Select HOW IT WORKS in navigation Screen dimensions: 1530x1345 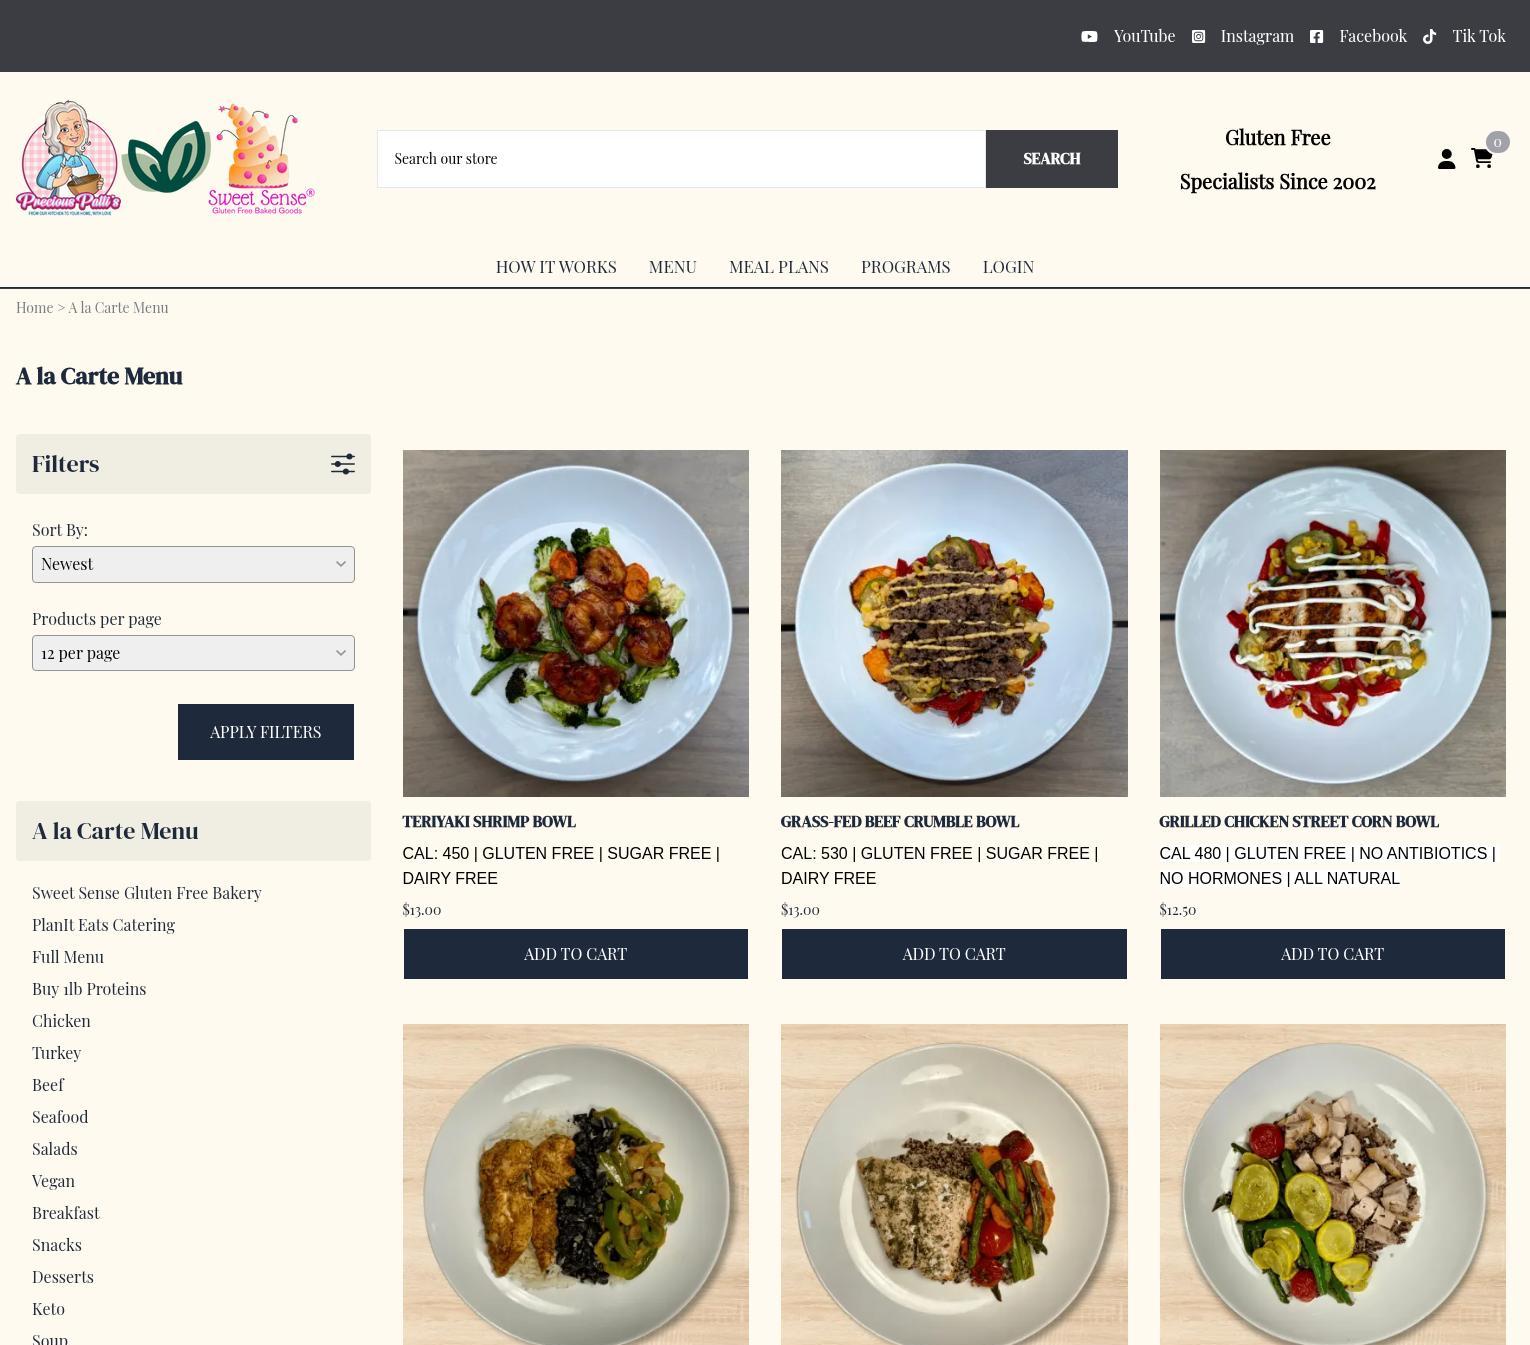[556, 267]
